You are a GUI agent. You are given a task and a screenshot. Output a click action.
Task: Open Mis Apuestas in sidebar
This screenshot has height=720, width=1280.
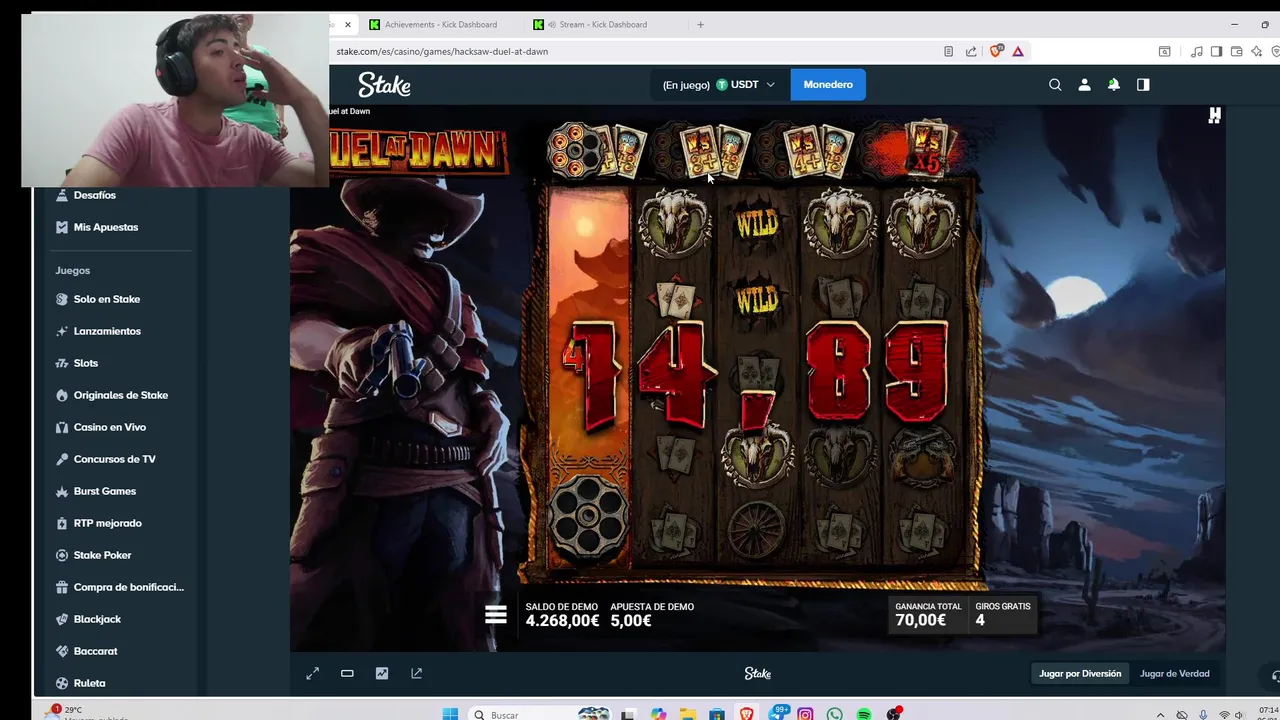[x=106, y=227]
